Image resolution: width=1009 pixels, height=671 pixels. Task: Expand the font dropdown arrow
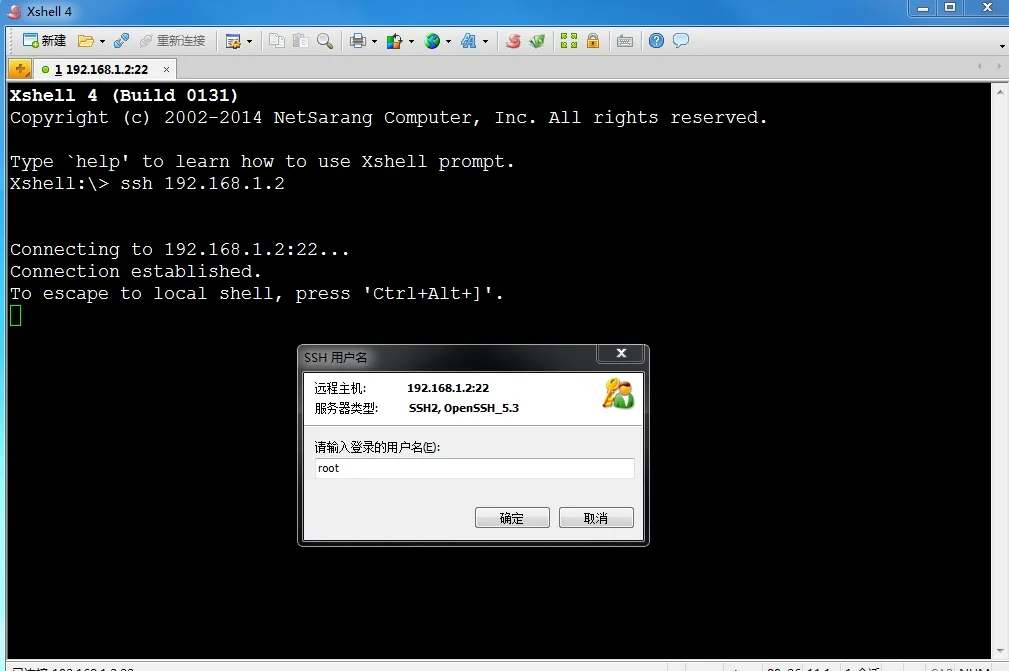[x=485, y=41]
